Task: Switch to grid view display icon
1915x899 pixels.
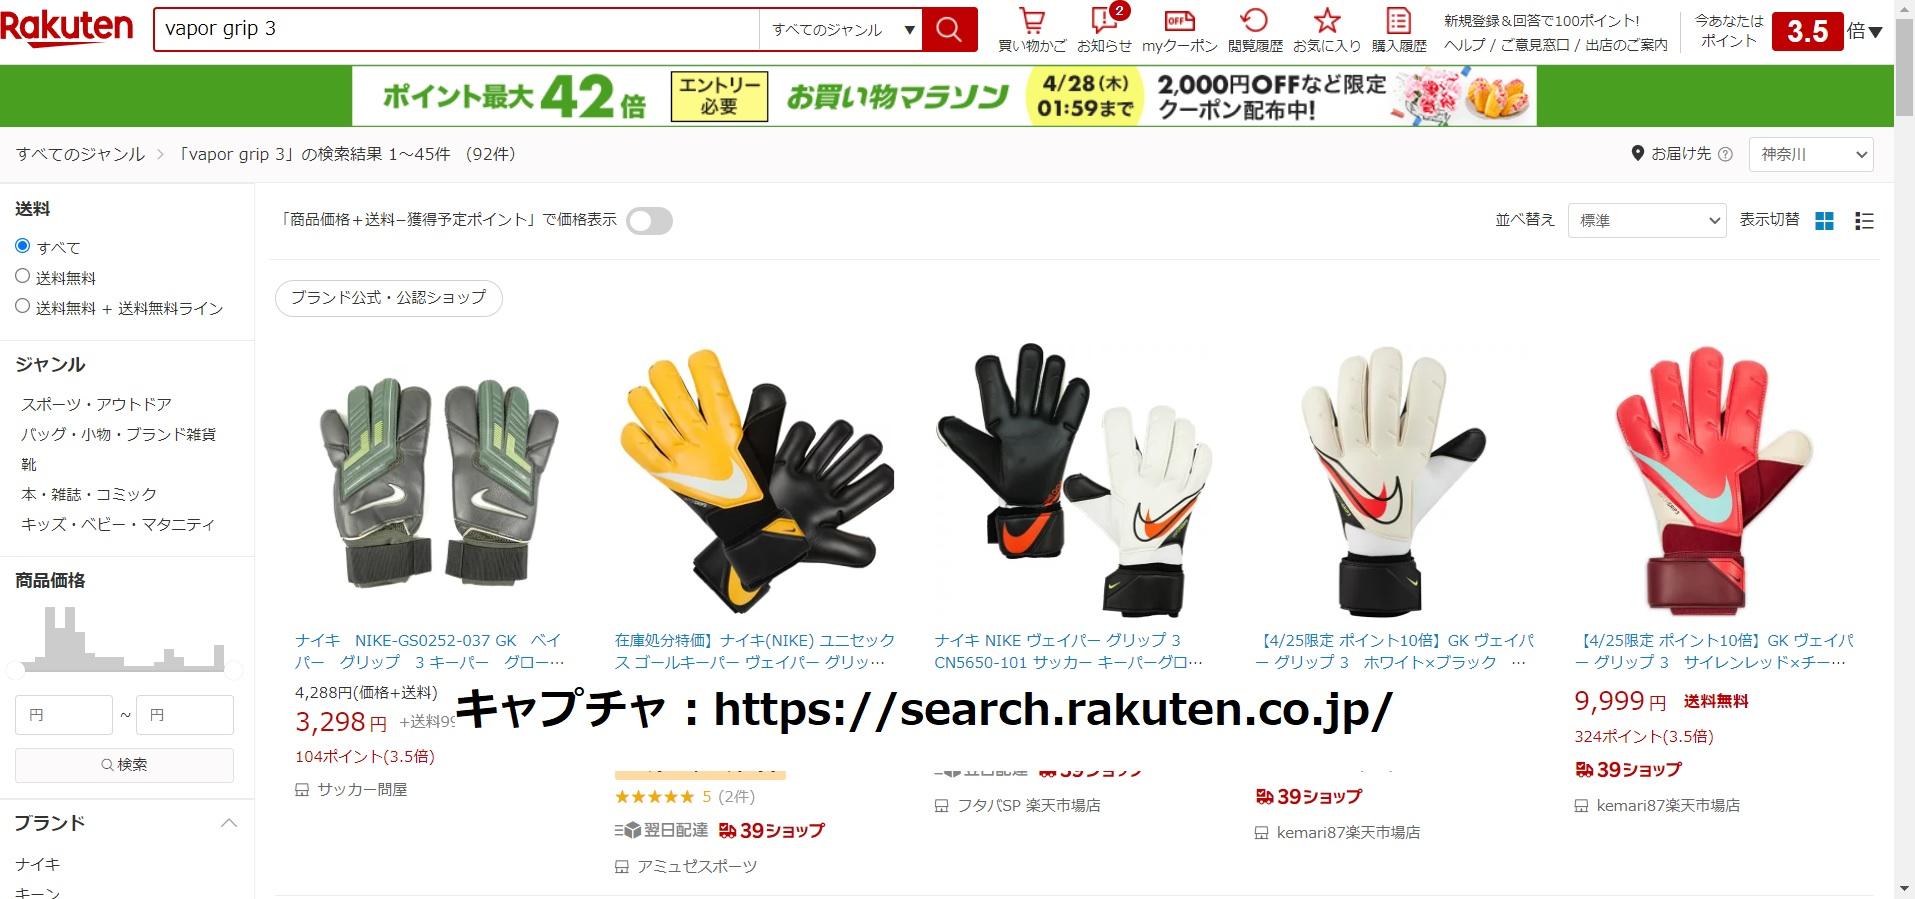Action: click(1824, 221)
